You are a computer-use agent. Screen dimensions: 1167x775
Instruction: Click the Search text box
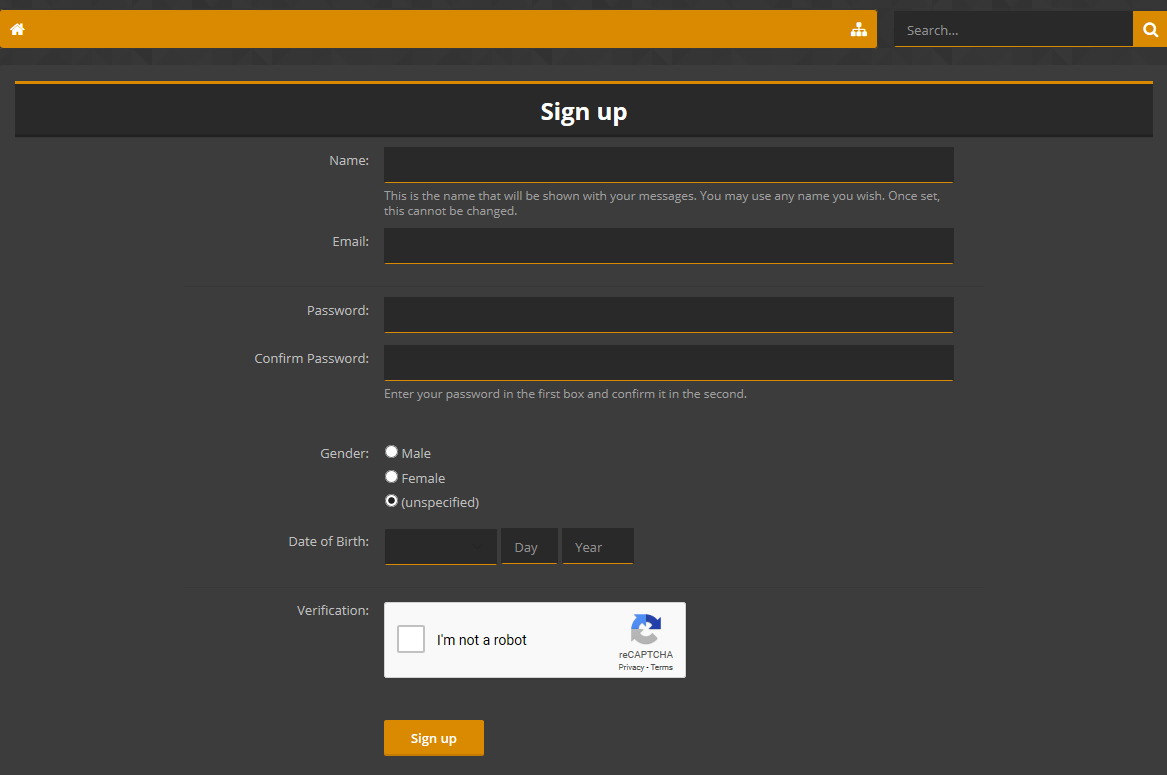[x=1013, y=30]
